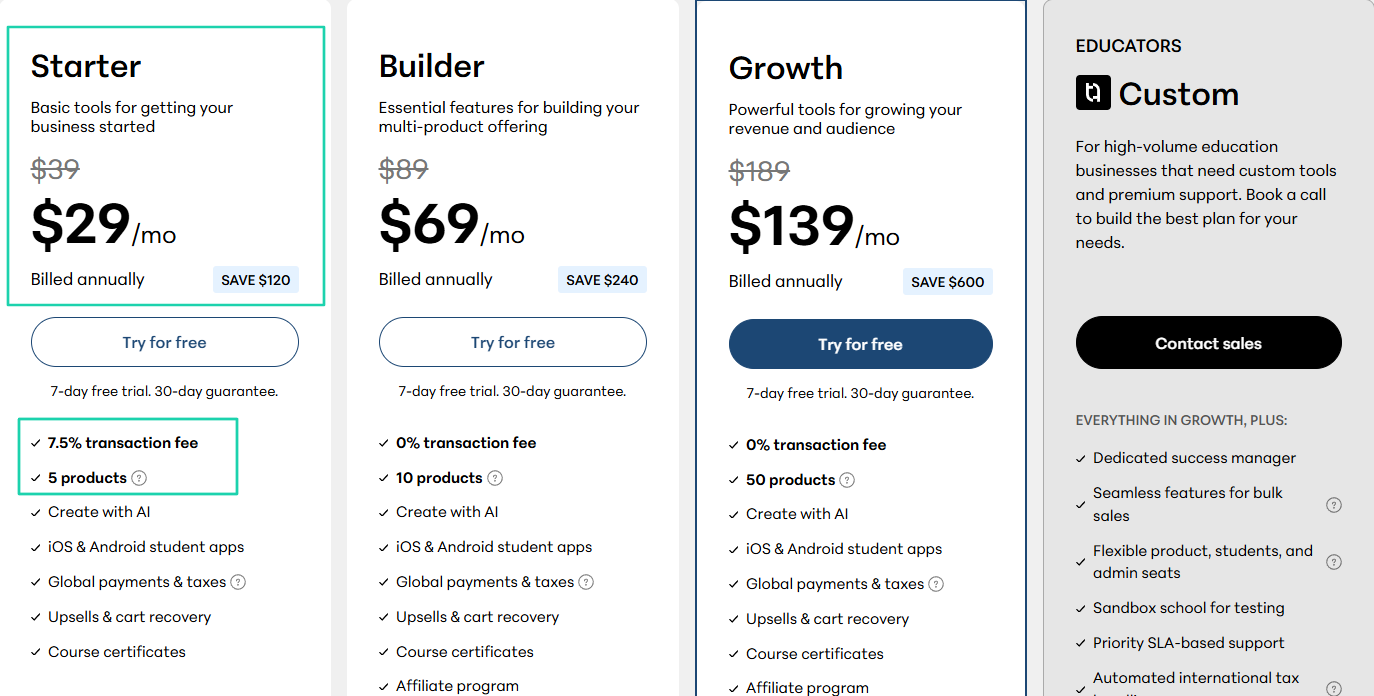The image size is (1374, 696).
Task: Click info icon for Automated international tax
Action: point(1334,688)
